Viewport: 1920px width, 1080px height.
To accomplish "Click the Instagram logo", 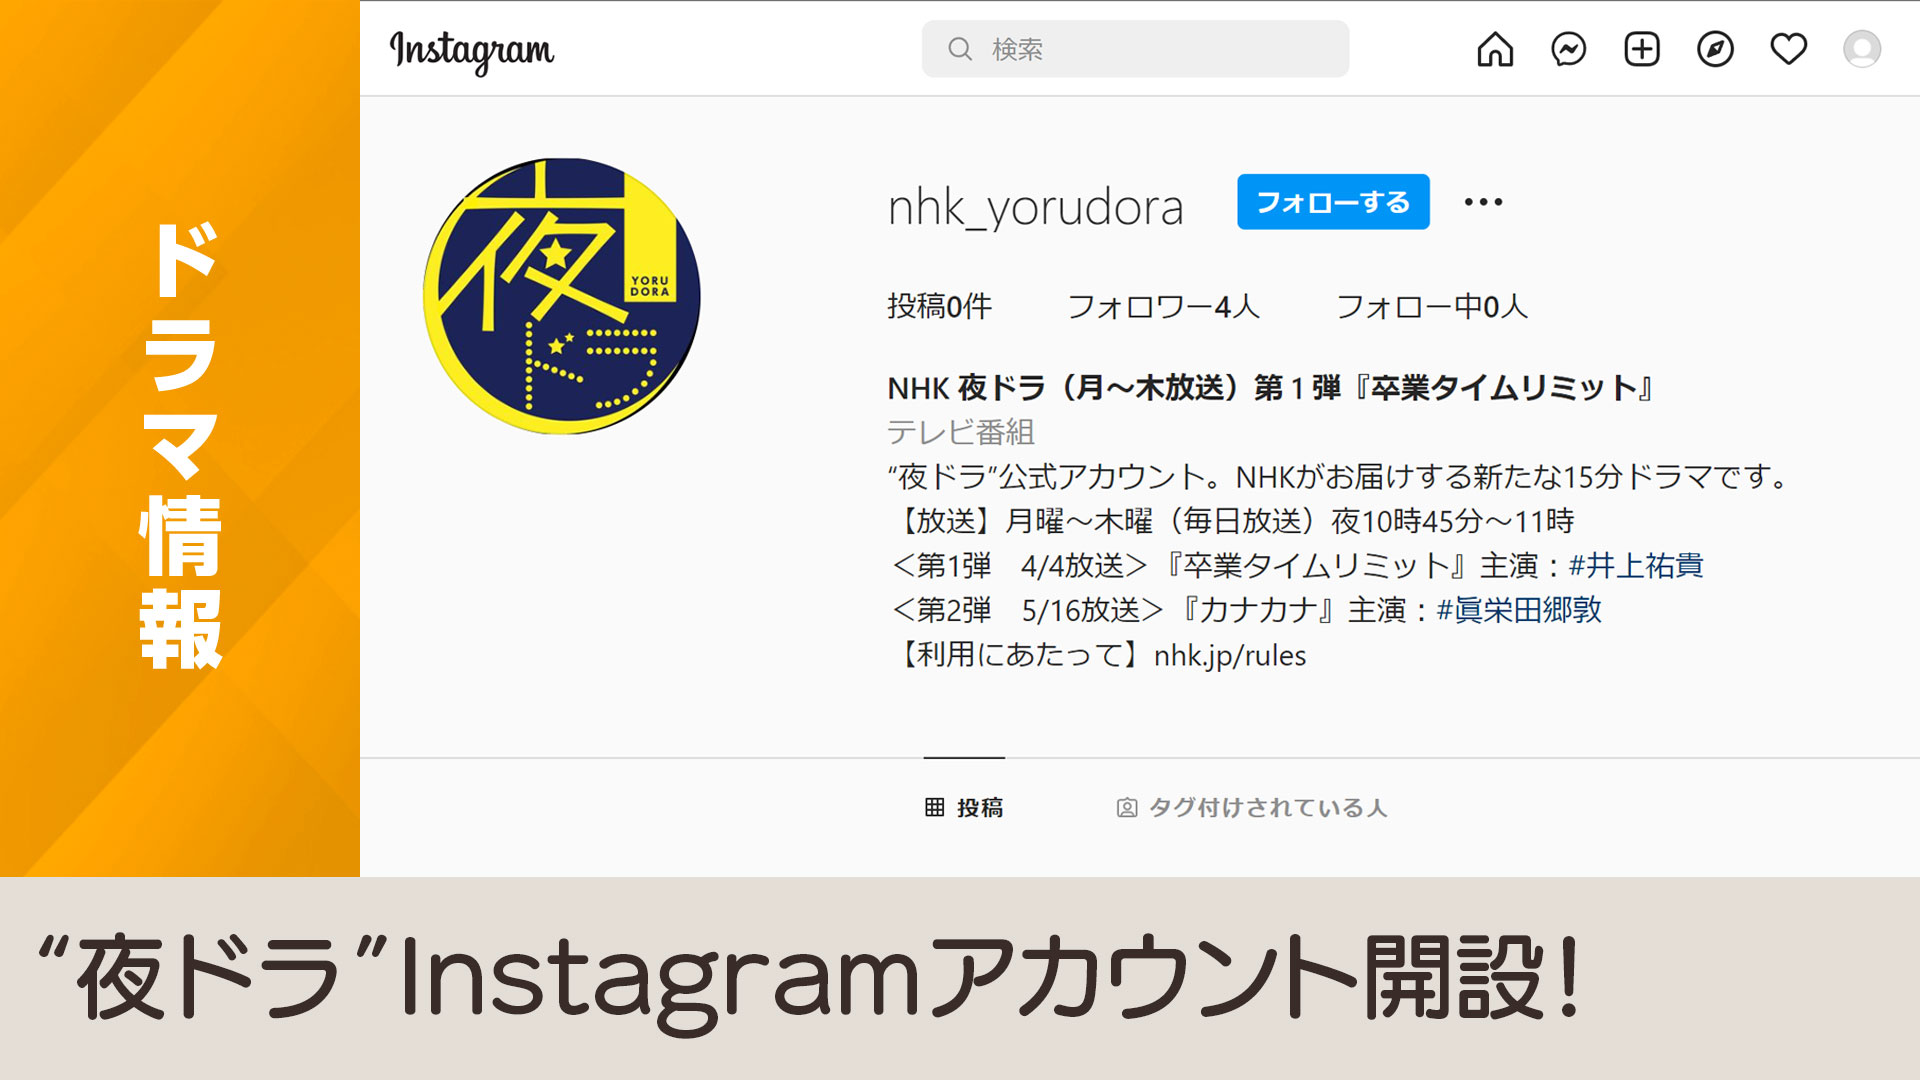I will pyautogui.click(x=471, y=51).
